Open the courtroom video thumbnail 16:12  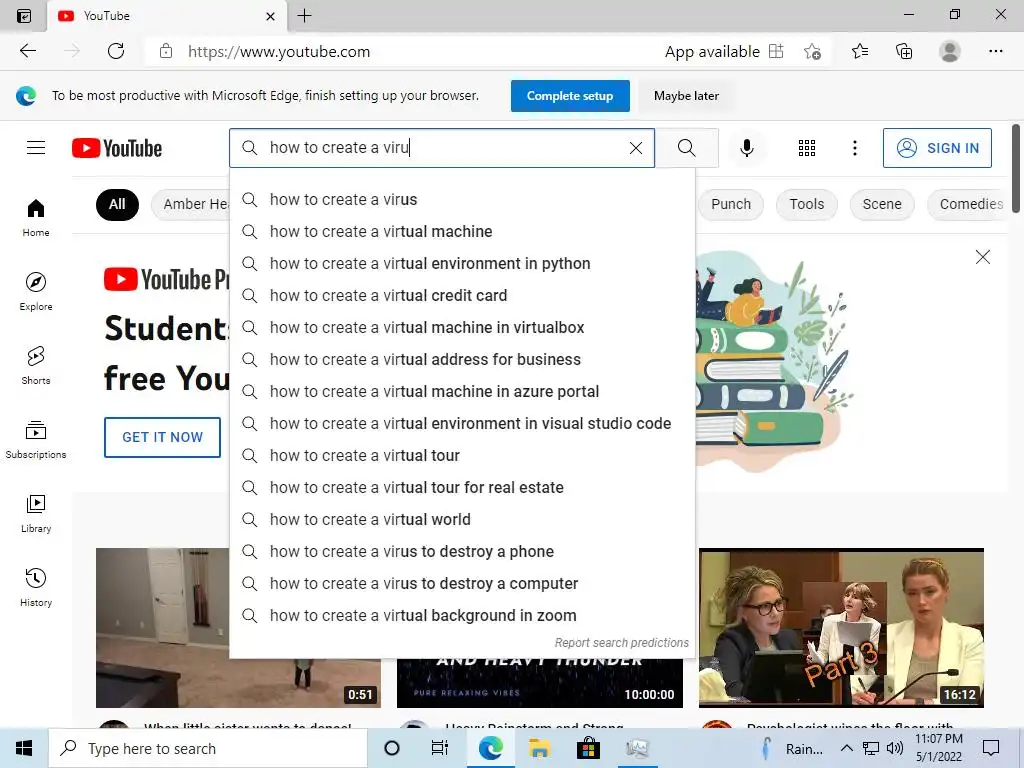point(841,628)
